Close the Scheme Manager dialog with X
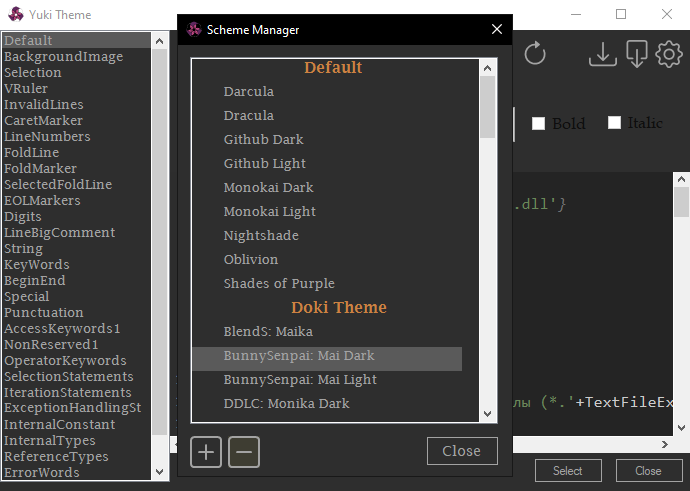Image resolution: width=690 pixels, height=491 pixels. coord(497,29)
